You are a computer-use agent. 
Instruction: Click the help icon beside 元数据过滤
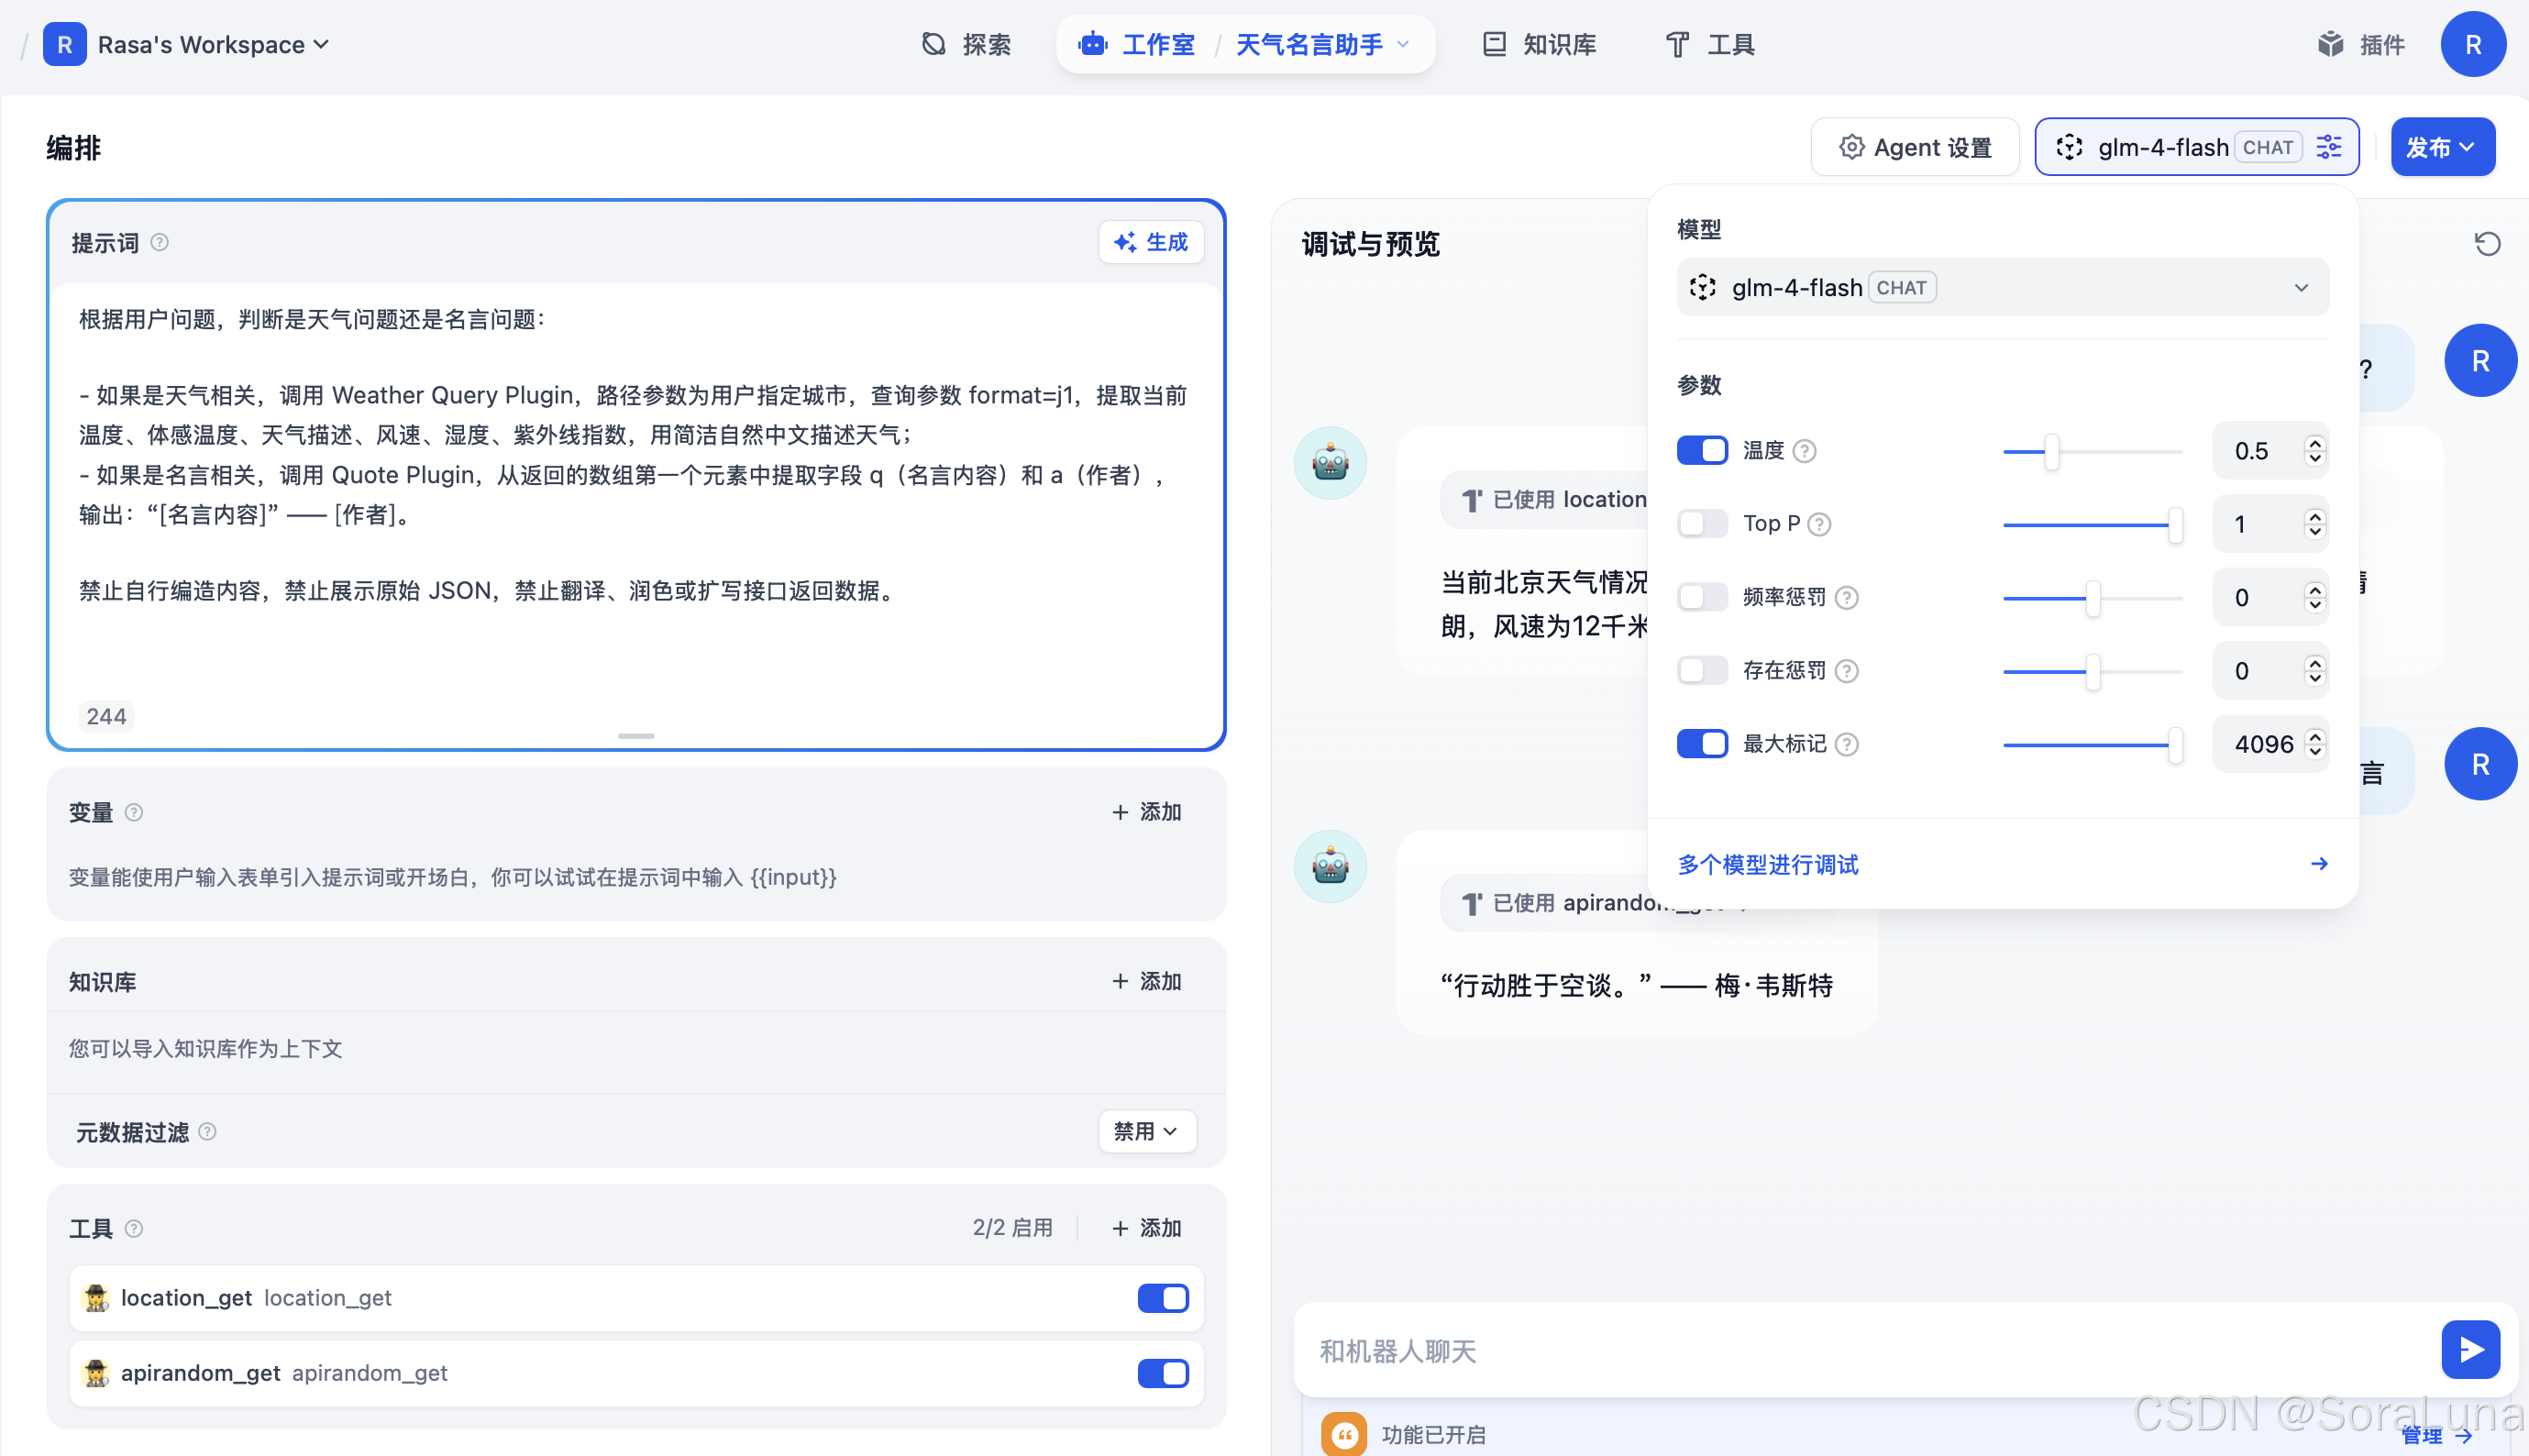207,1132
